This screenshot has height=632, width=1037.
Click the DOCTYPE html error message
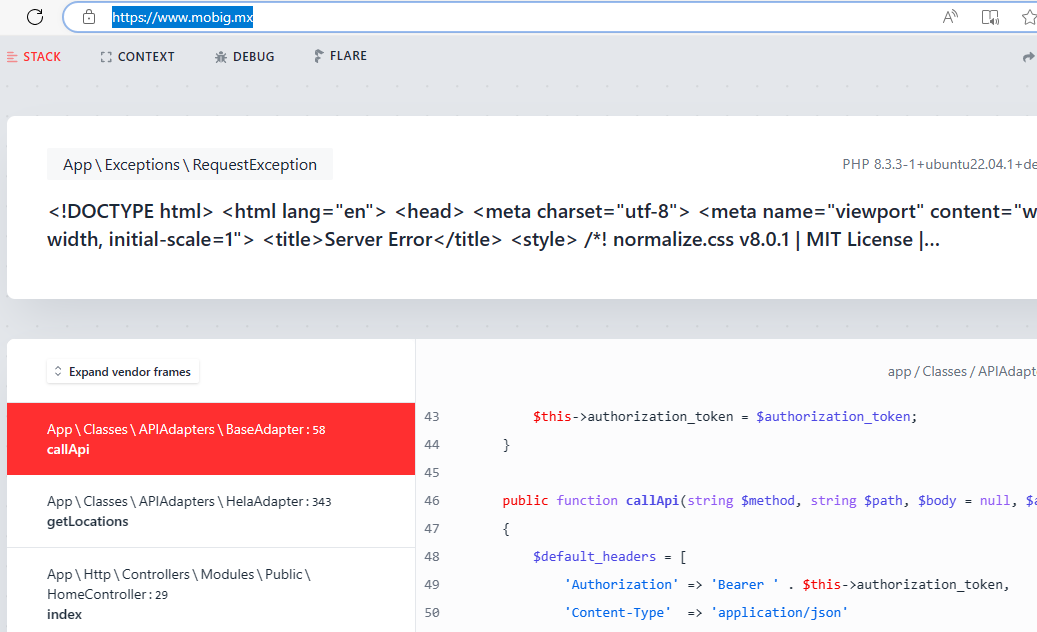[542, 225]
